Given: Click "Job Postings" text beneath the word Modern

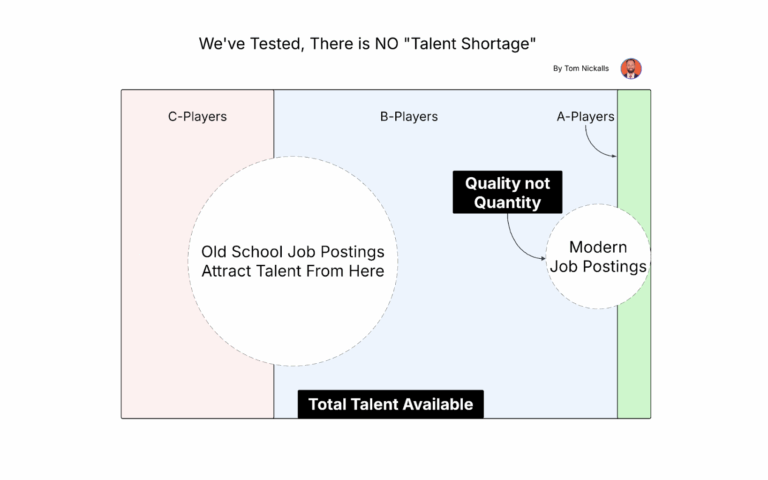Looking at the screenshot, I should coord(598,267).
